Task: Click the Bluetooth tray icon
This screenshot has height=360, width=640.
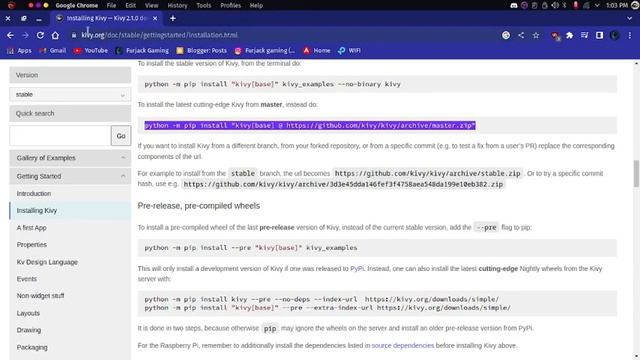Action: [x=565, y=5]
